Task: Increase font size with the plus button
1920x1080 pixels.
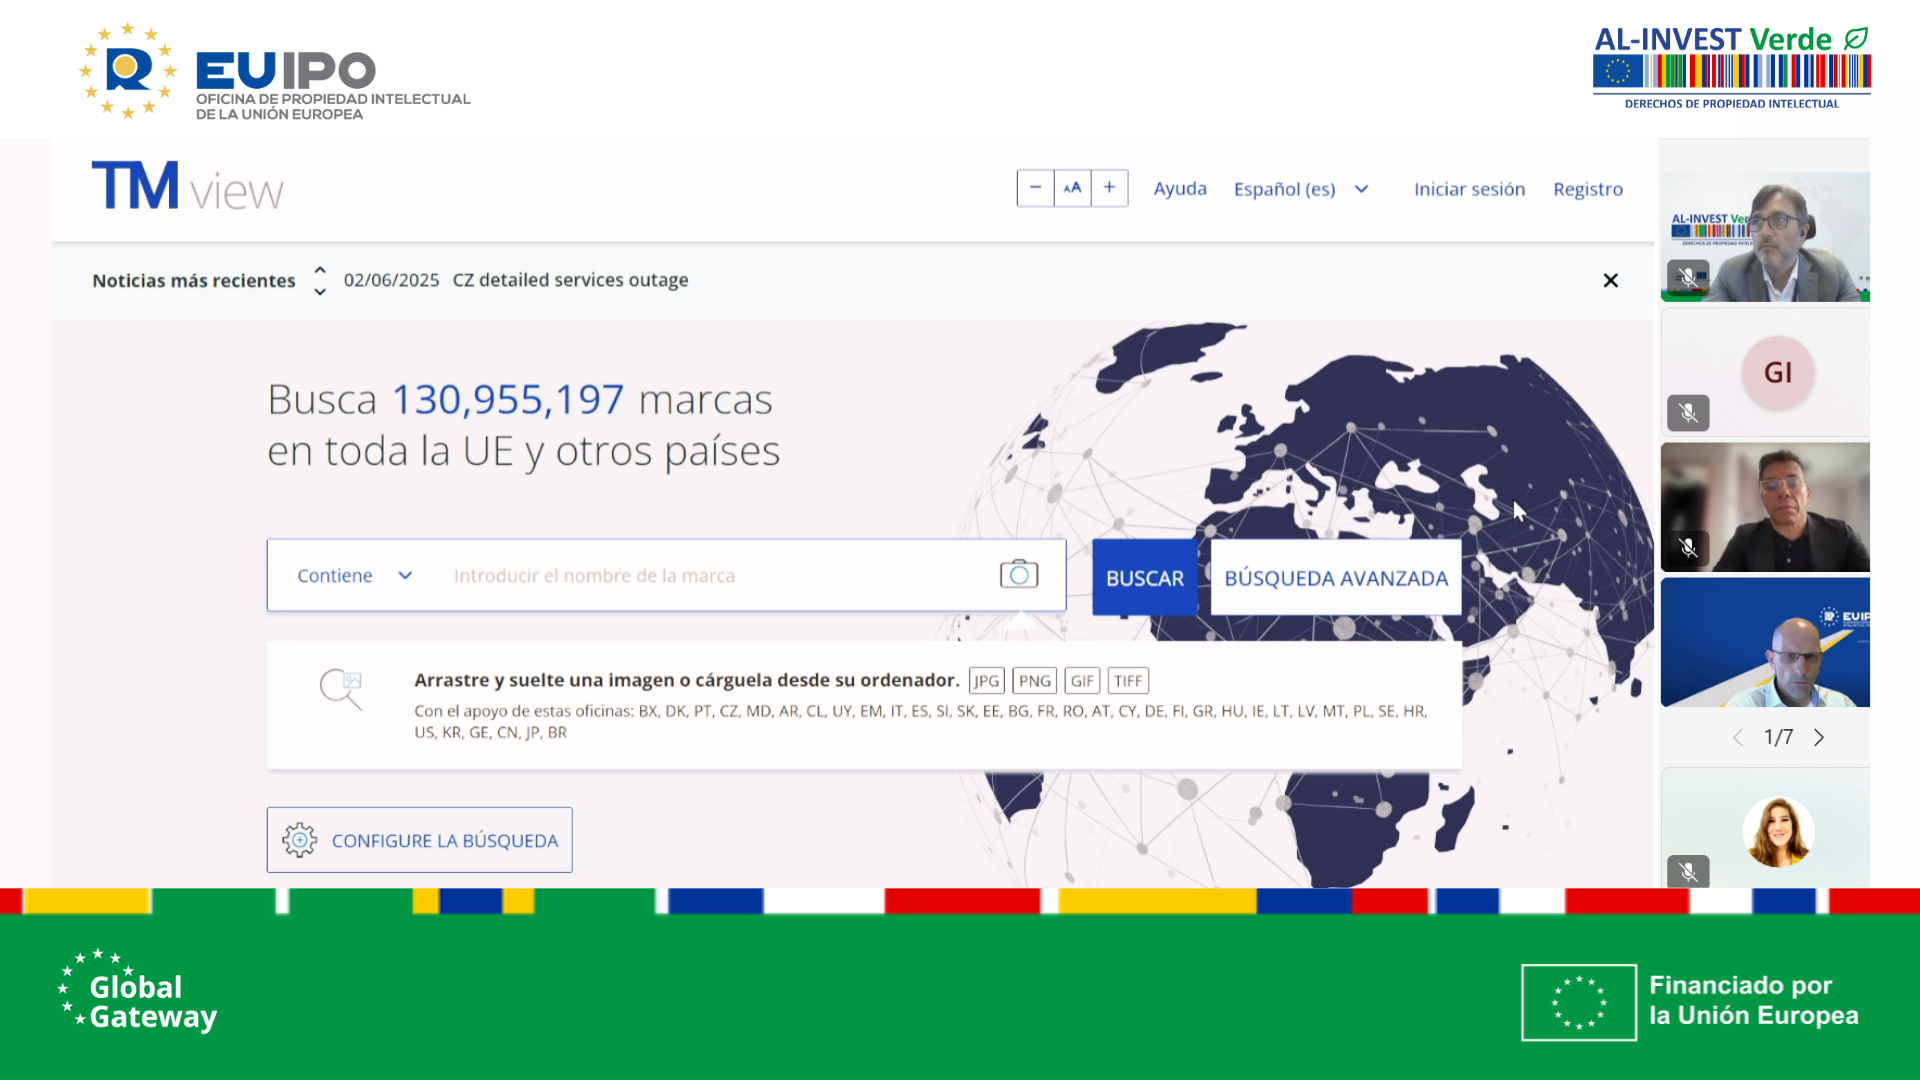Action: pyautogui.click(x=1109, y=188)
